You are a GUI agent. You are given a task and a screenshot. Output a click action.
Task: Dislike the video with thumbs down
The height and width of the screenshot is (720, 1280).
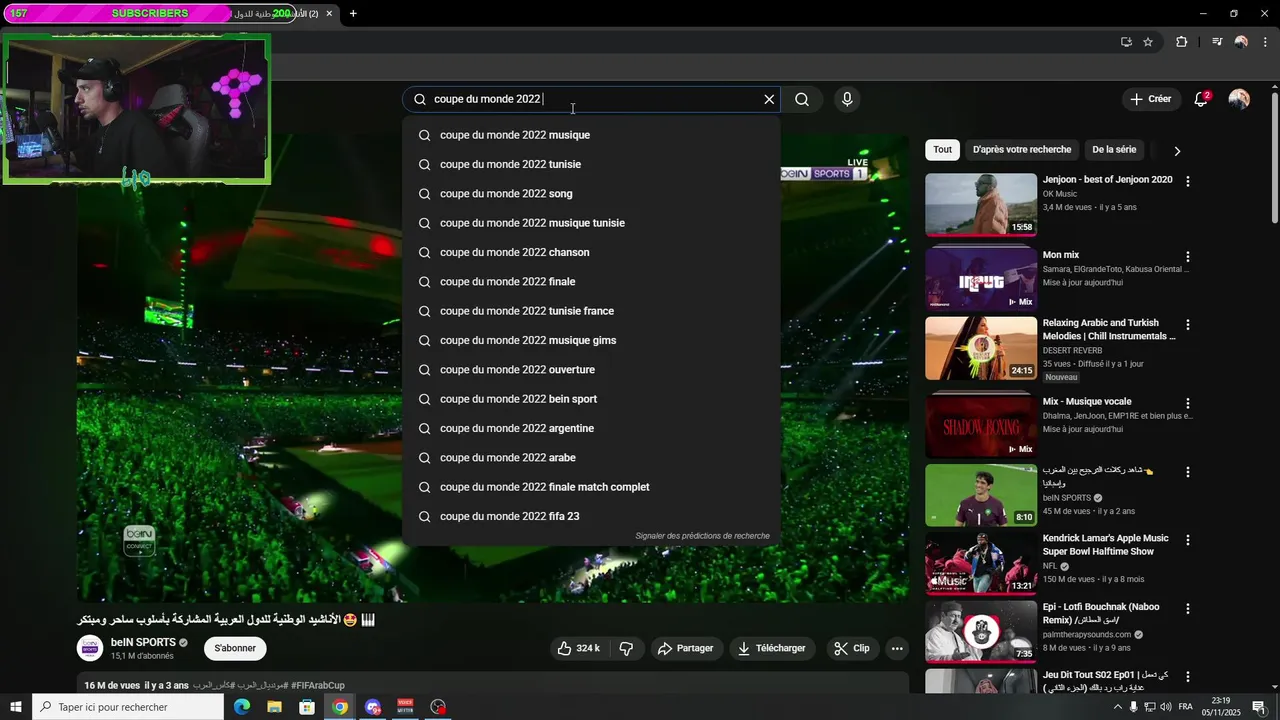[x=627, y=648]
